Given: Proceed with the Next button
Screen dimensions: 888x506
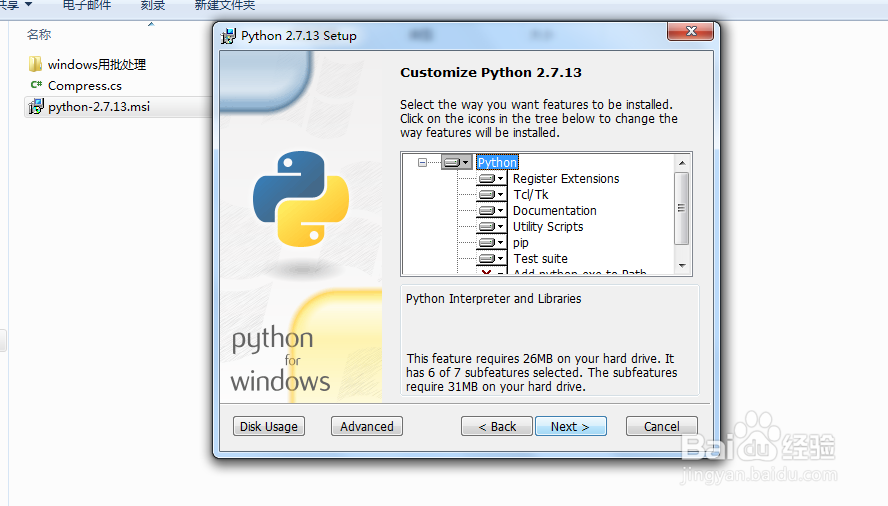Looking at the screenshot, I should coord(571,426).
